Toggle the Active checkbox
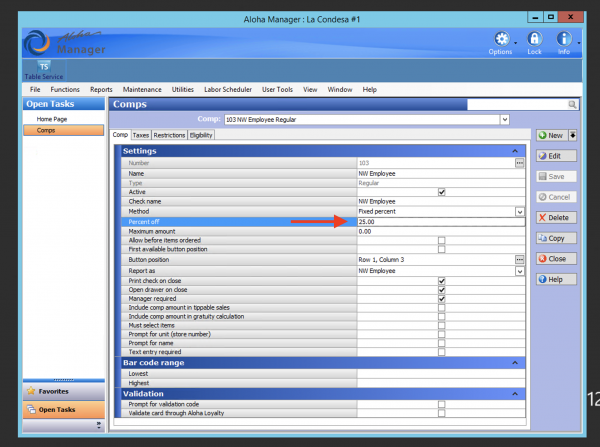The image size is (600, 447). pyautogui.click(x=442, y=192)
